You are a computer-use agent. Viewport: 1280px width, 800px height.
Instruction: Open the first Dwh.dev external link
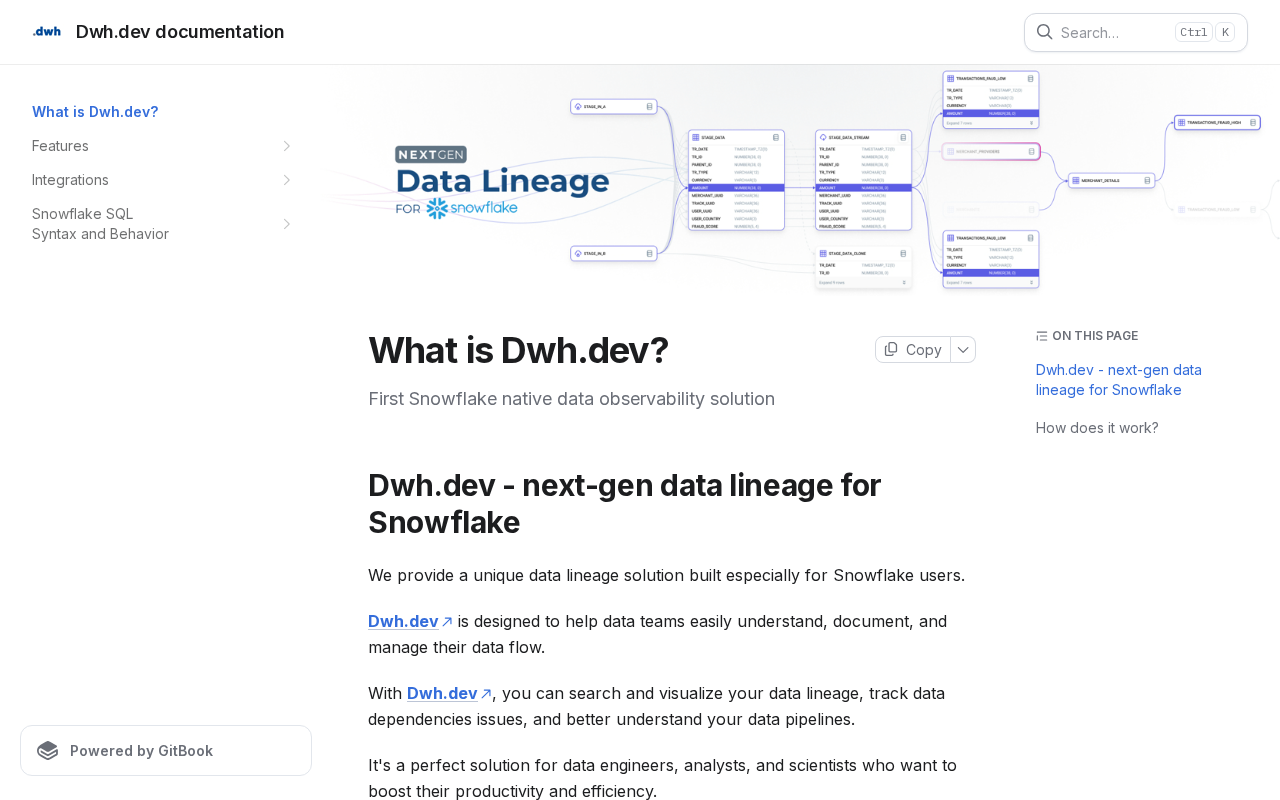click(x=410, y=621)
